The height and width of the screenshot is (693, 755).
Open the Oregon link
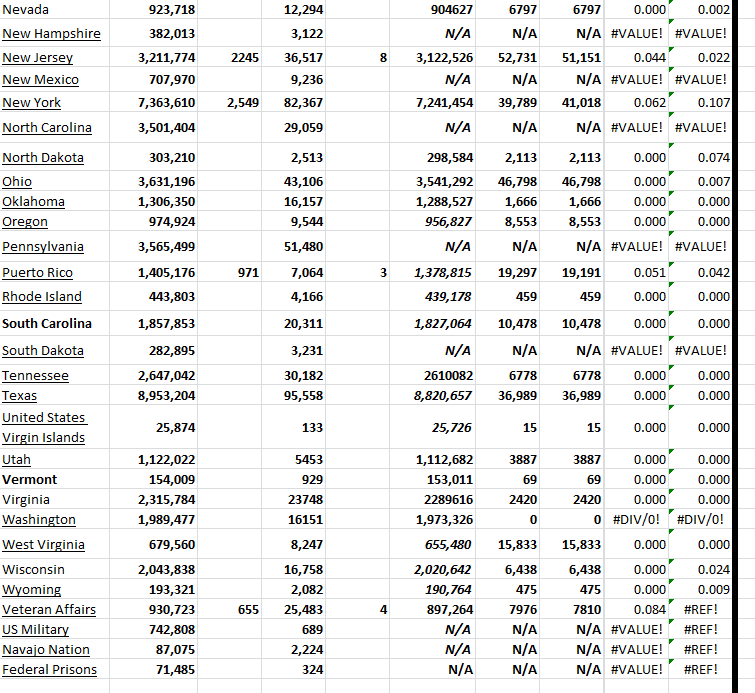point(25,222)
